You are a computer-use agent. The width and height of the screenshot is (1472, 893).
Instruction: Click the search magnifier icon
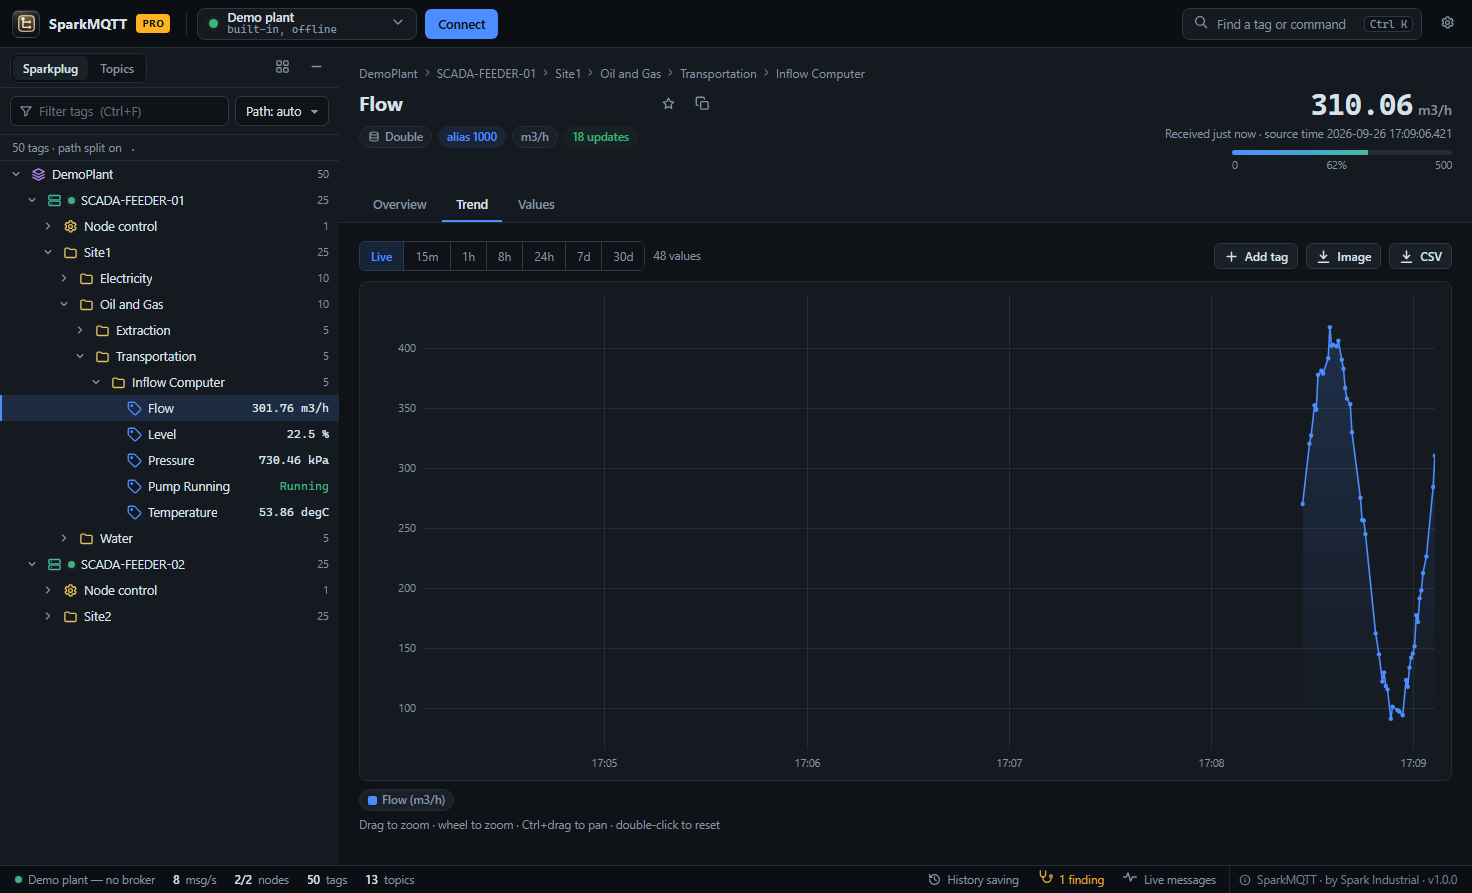(x=1201, y=23)
